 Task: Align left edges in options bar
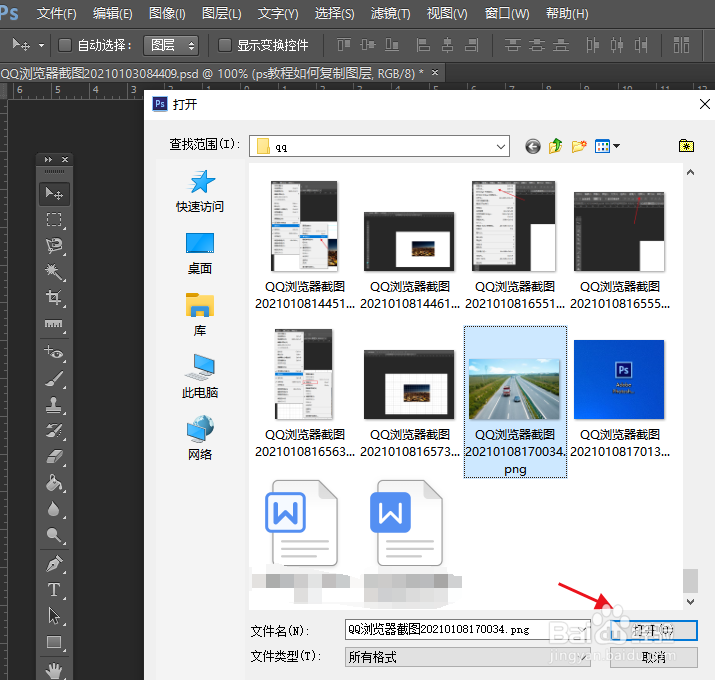point(423,45)
